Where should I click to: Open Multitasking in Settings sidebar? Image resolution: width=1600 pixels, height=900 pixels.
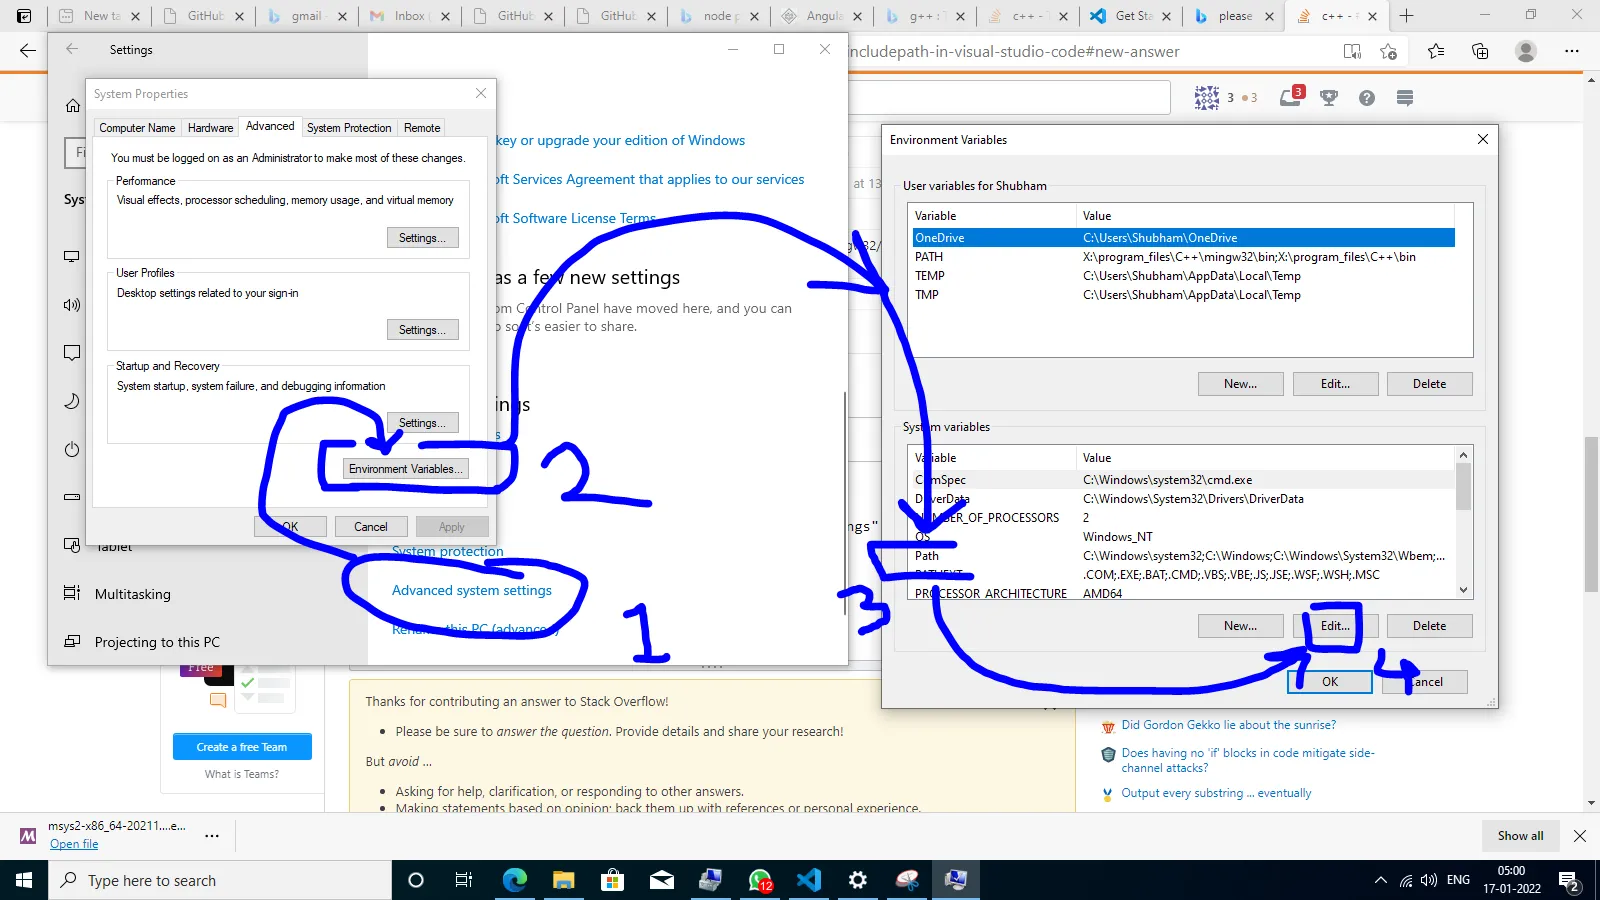[x=133, y=594]
